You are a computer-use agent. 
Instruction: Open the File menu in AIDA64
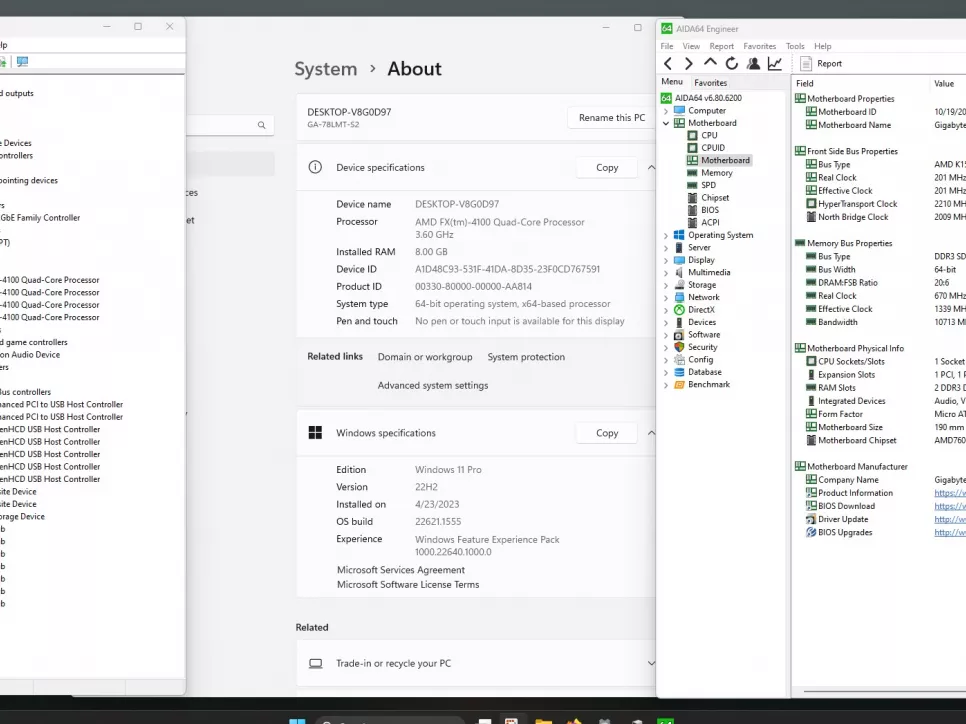click(x=667, y=46)
